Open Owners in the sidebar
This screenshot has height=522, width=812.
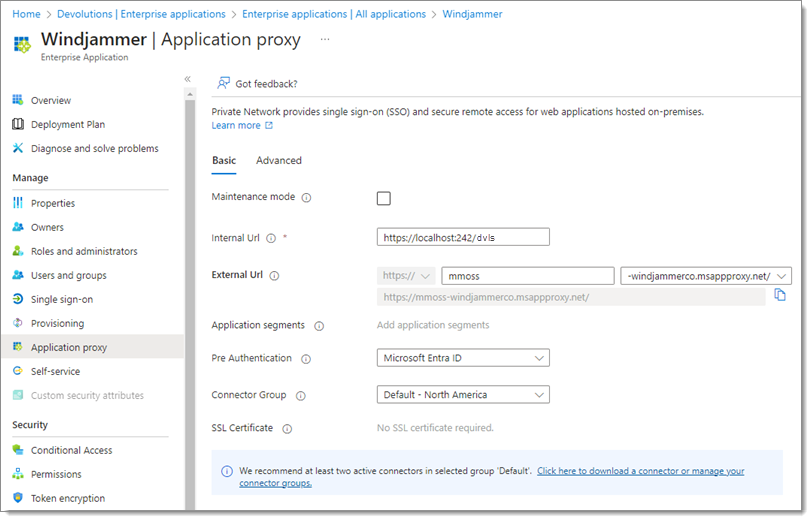47,227
